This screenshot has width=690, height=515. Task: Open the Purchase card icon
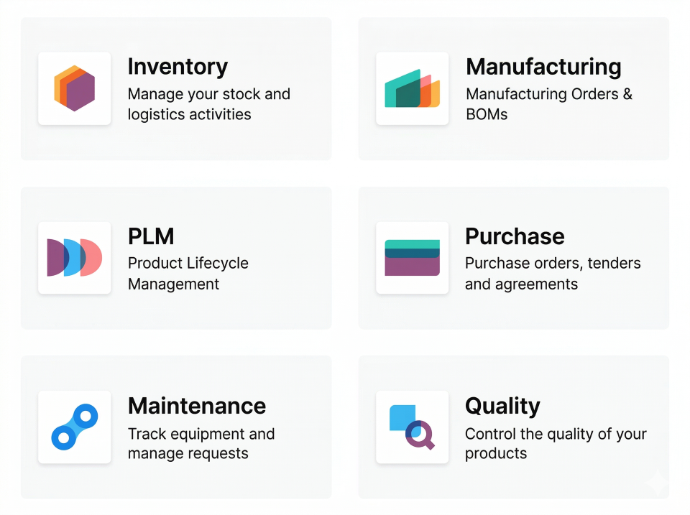tap(412, 258)
